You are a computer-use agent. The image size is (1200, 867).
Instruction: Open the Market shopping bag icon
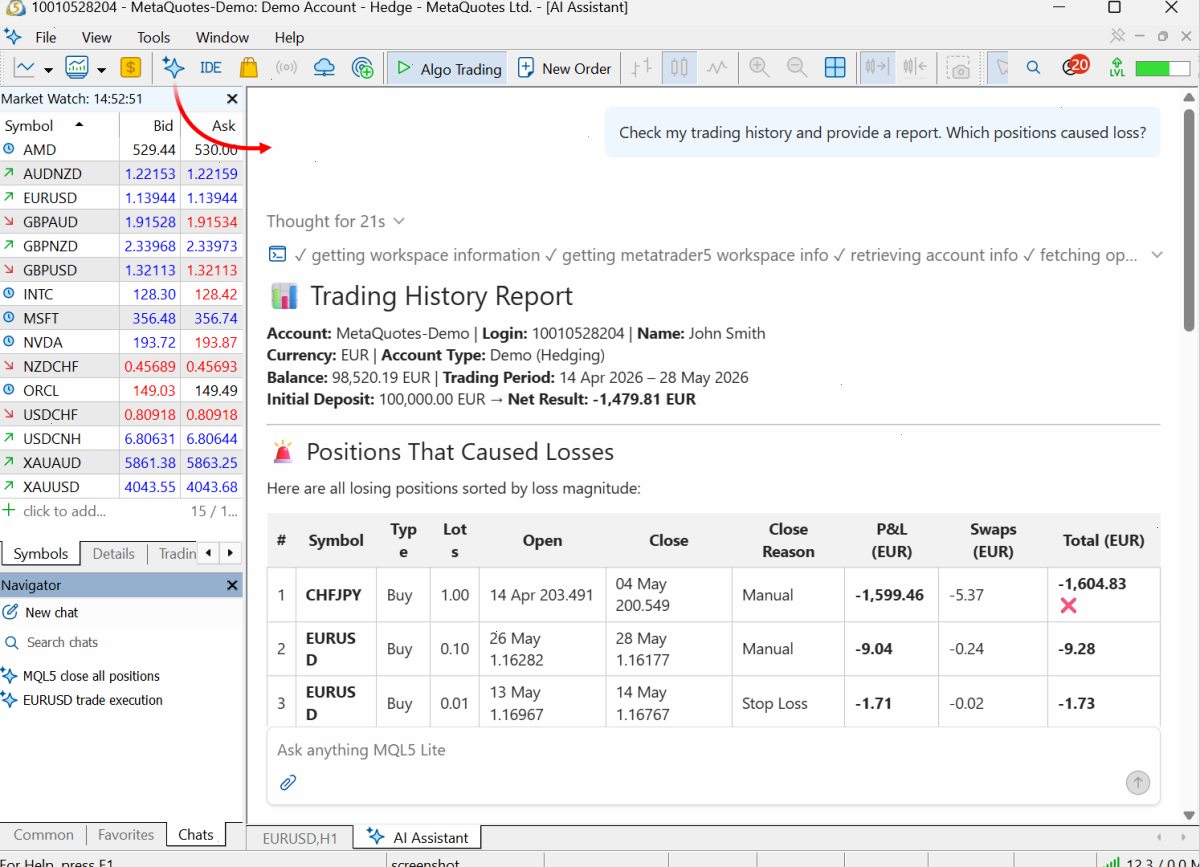pos(248,68)
